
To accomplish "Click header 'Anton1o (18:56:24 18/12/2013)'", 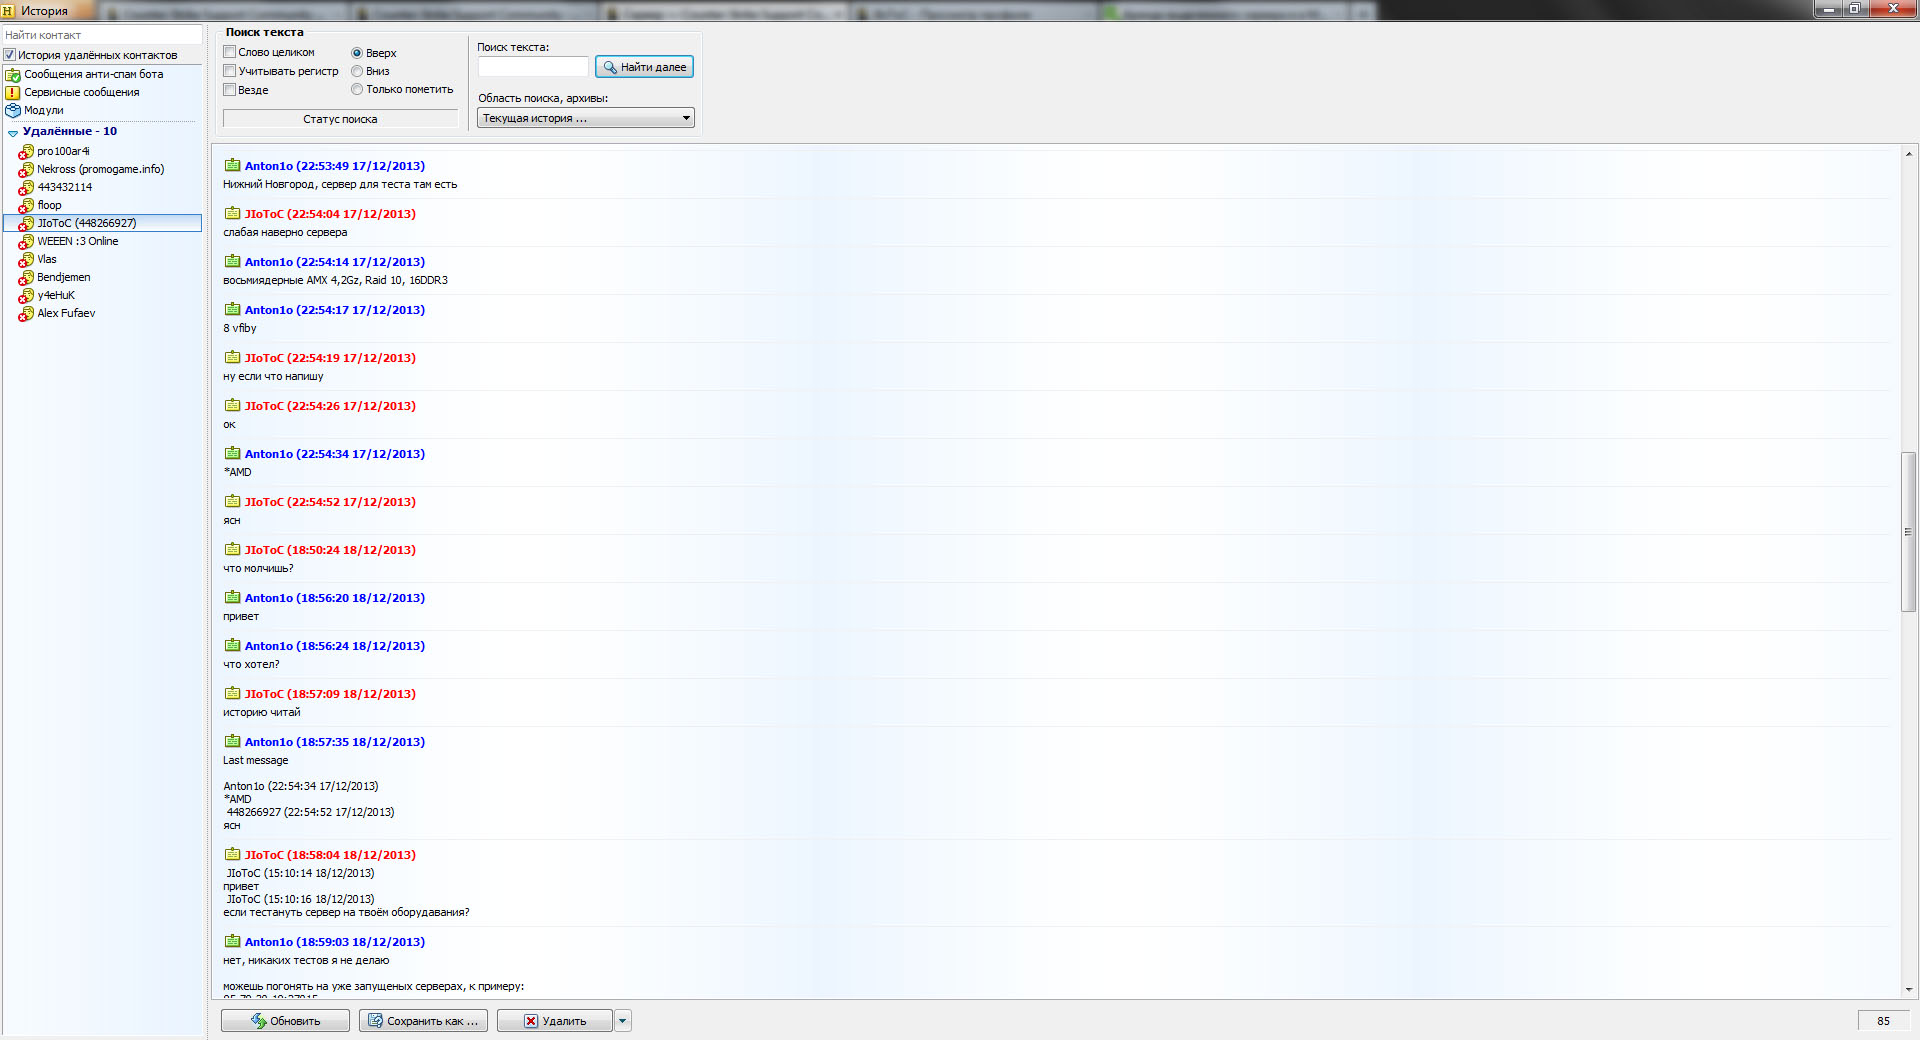I will pos(335,646).
